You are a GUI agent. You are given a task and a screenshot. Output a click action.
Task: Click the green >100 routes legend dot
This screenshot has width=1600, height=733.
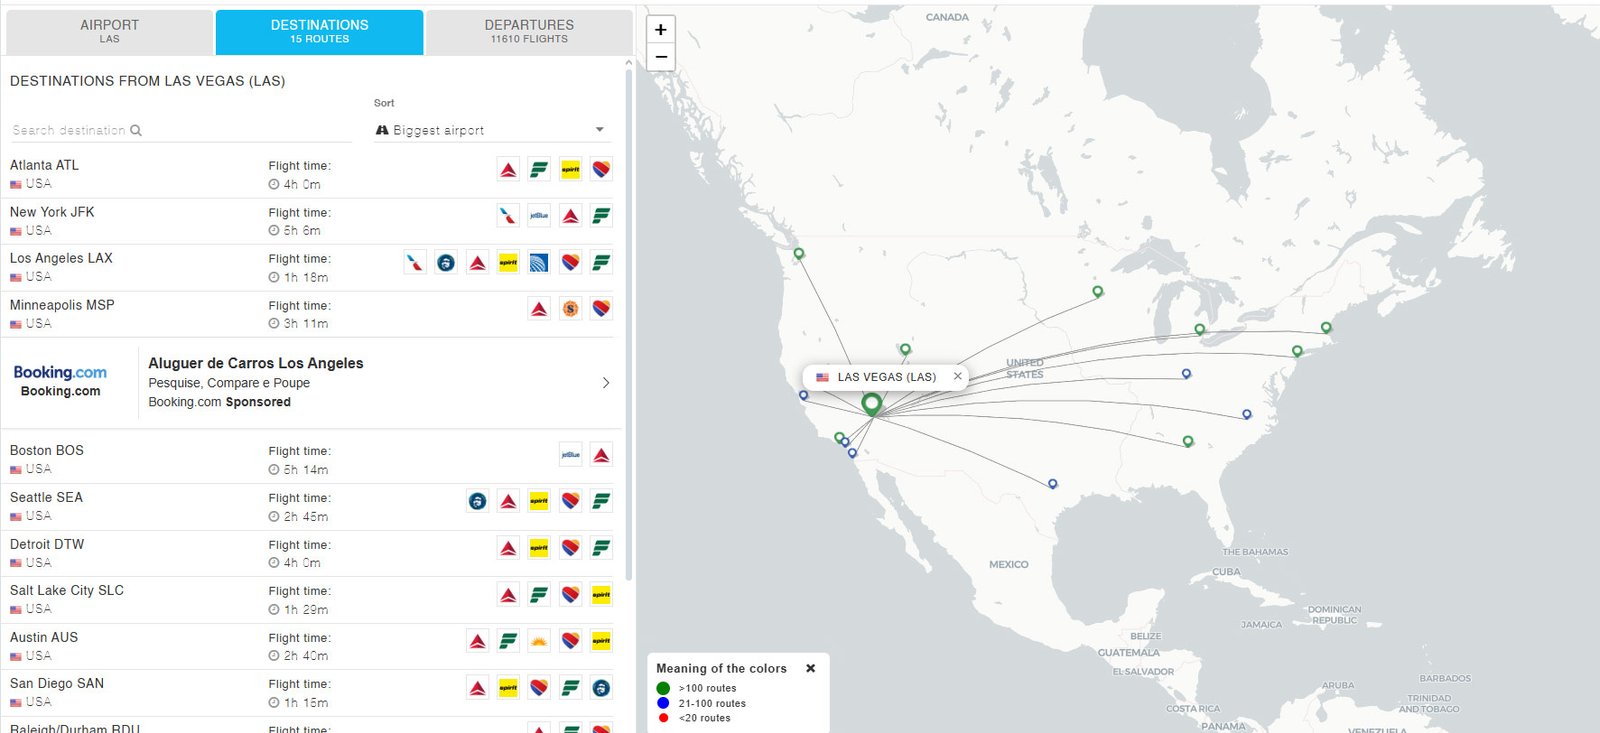coord(663,688)
